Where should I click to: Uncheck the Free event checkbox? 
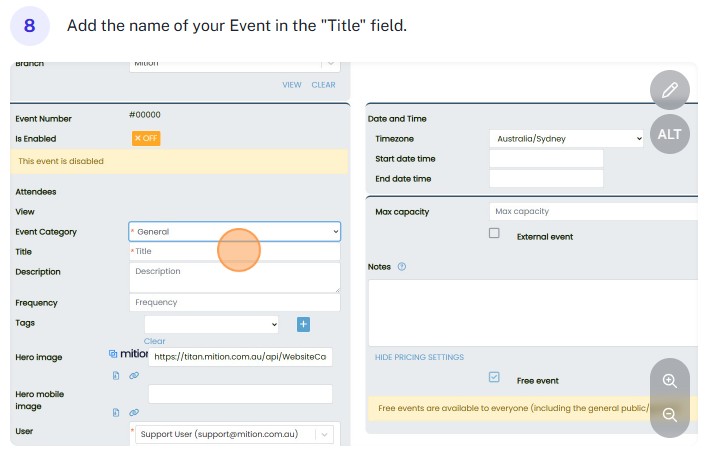(494, 377)
